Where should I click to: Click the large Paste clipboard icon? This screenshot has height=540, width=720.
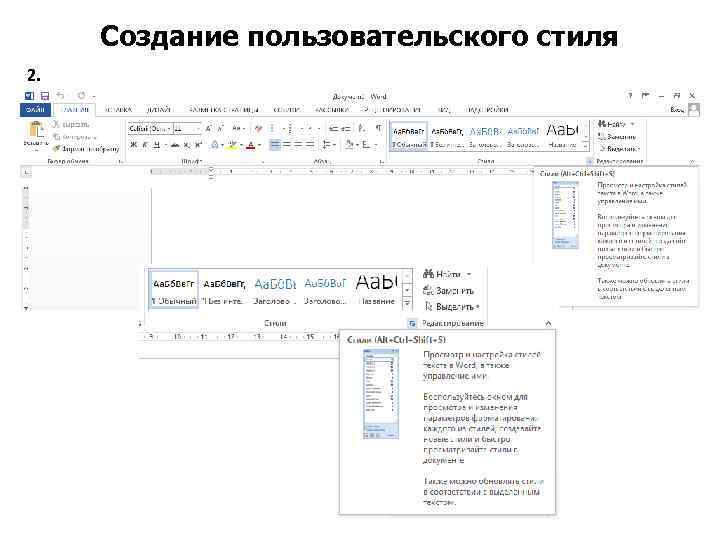[x=36, y=129]
